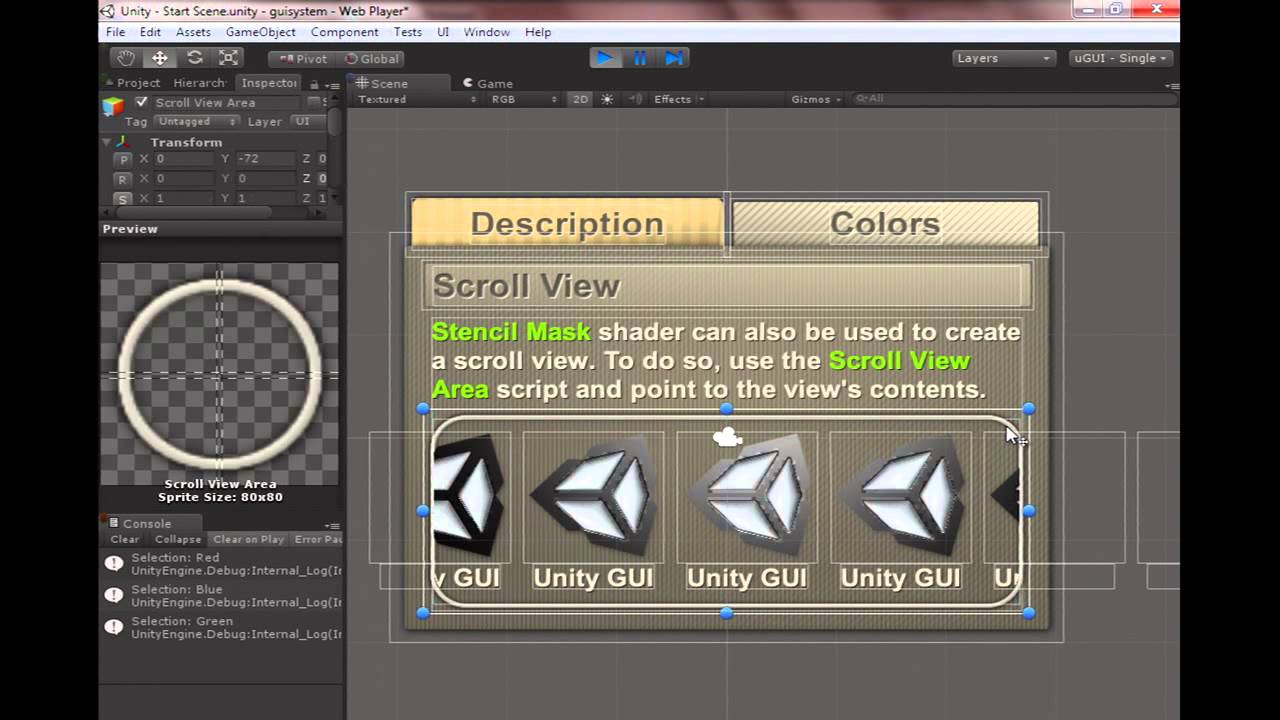This screenshot has height=720, width=1280.
Task: Open the Edit menu
Action: pyautogui.click(x=150, y=32)
